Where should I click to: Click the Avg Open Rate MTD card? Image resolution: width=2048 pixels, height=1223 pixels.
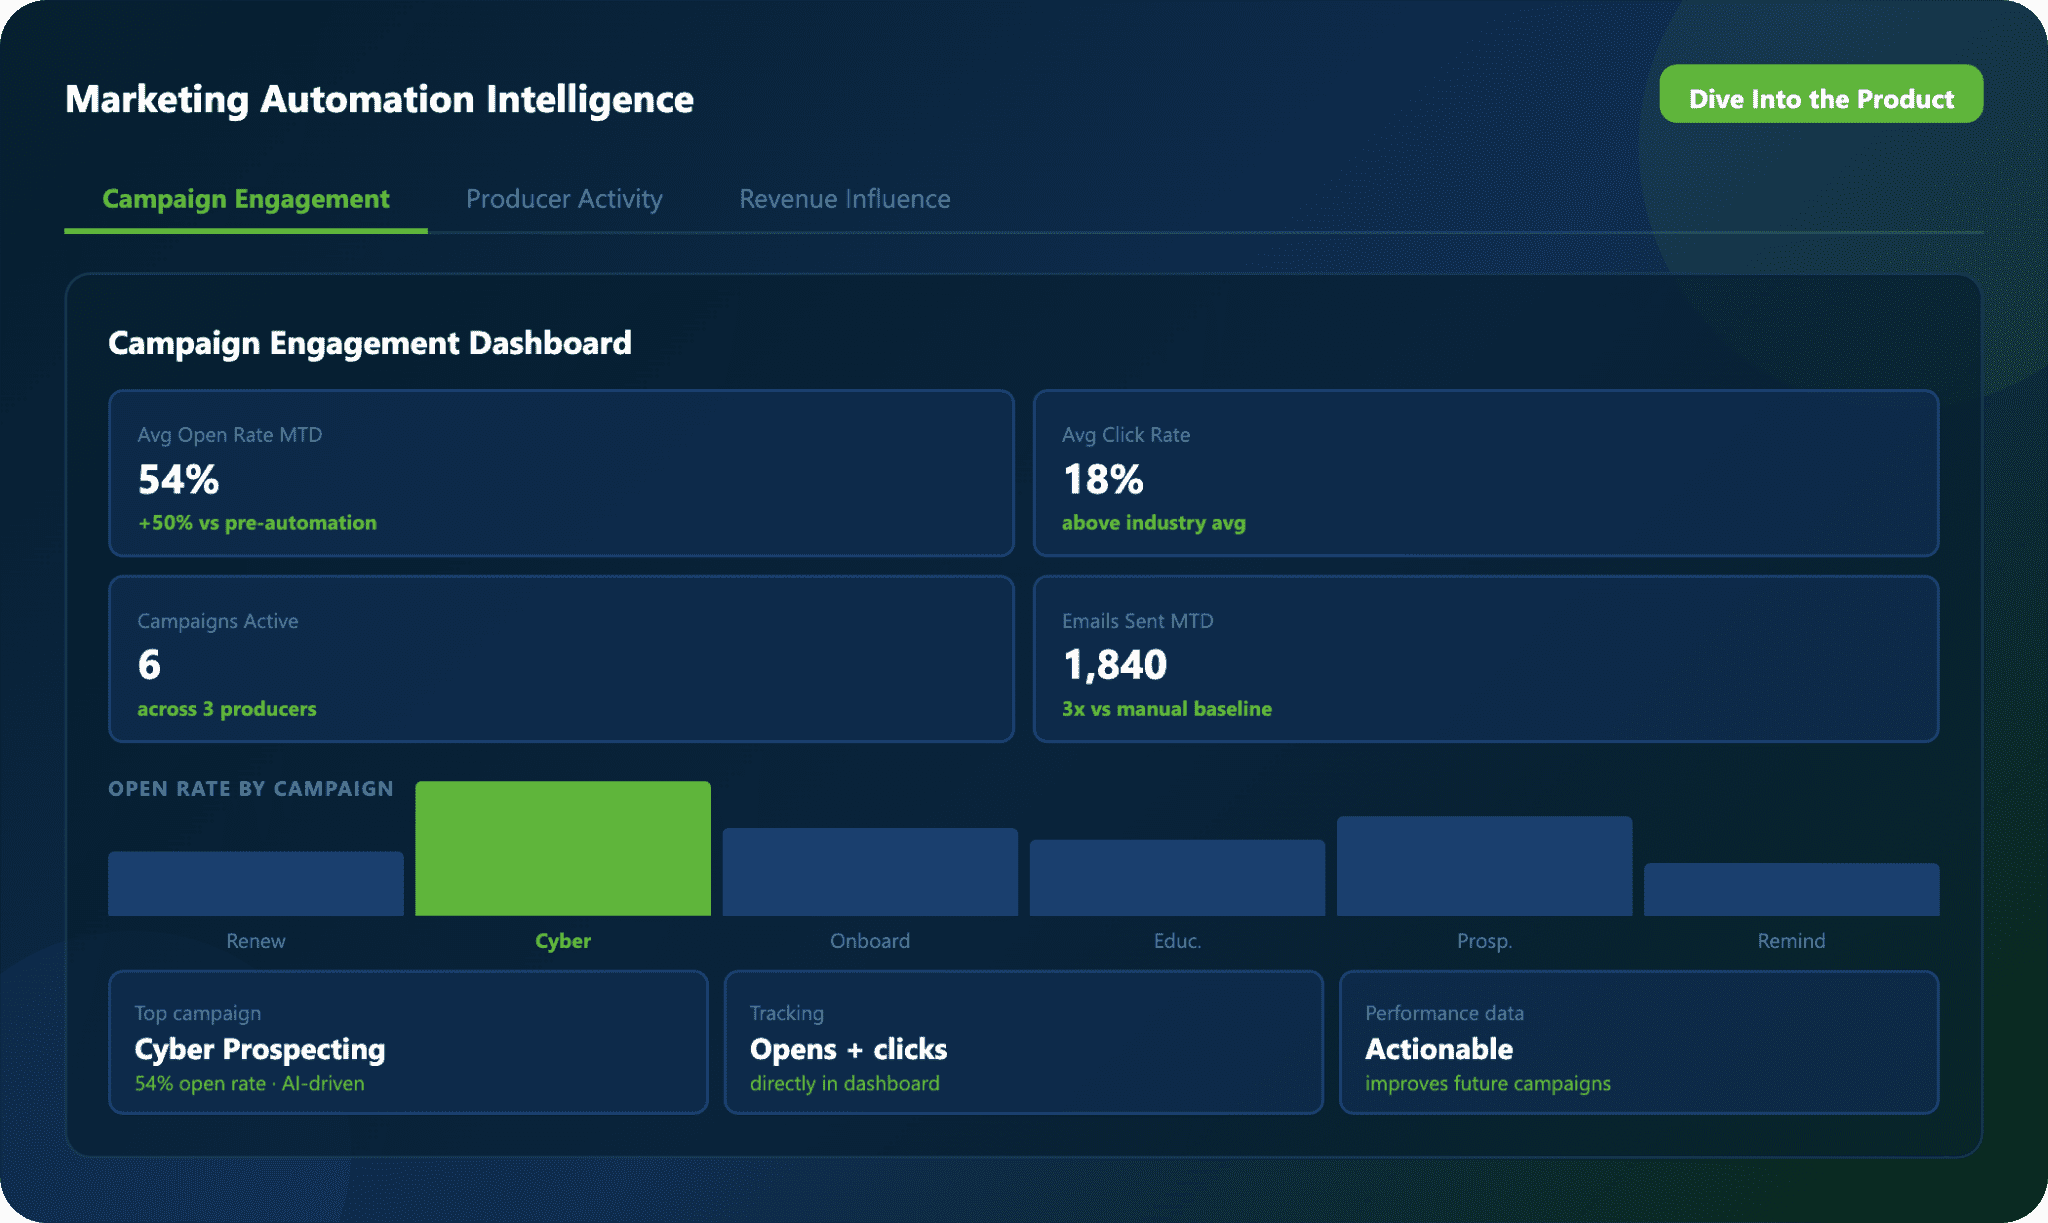click(x=560, y=473)
